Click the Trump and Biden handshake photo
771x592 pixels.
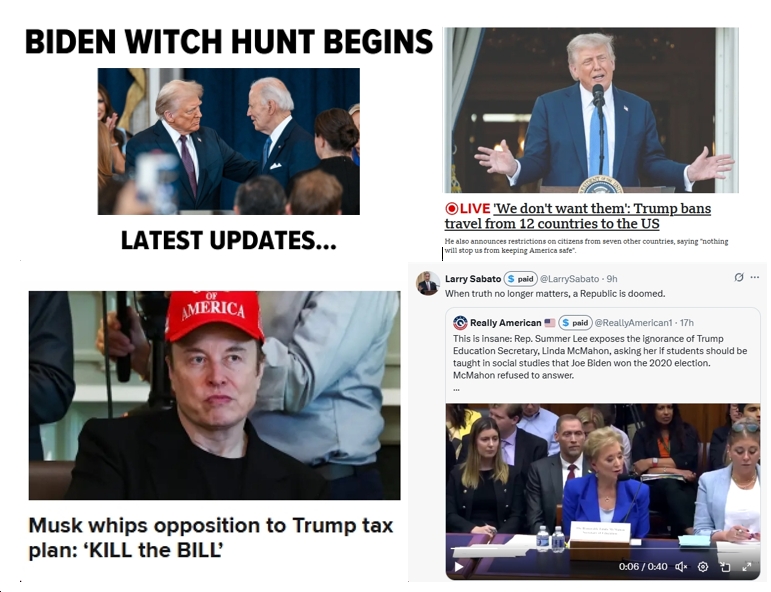coord(229,141)
